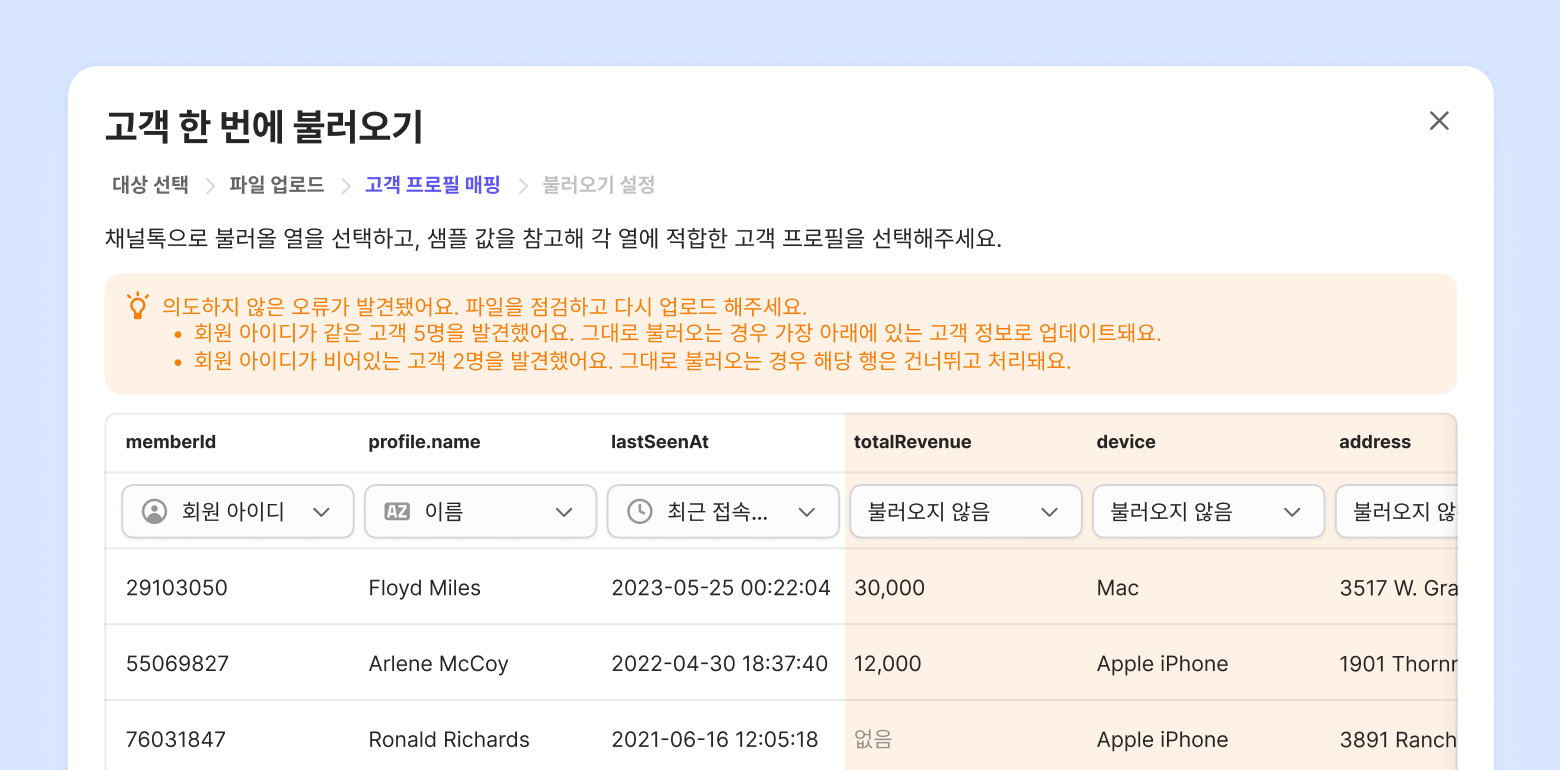Click the chevron arrow after 고객 프로필 매핑

coord(522,185)
